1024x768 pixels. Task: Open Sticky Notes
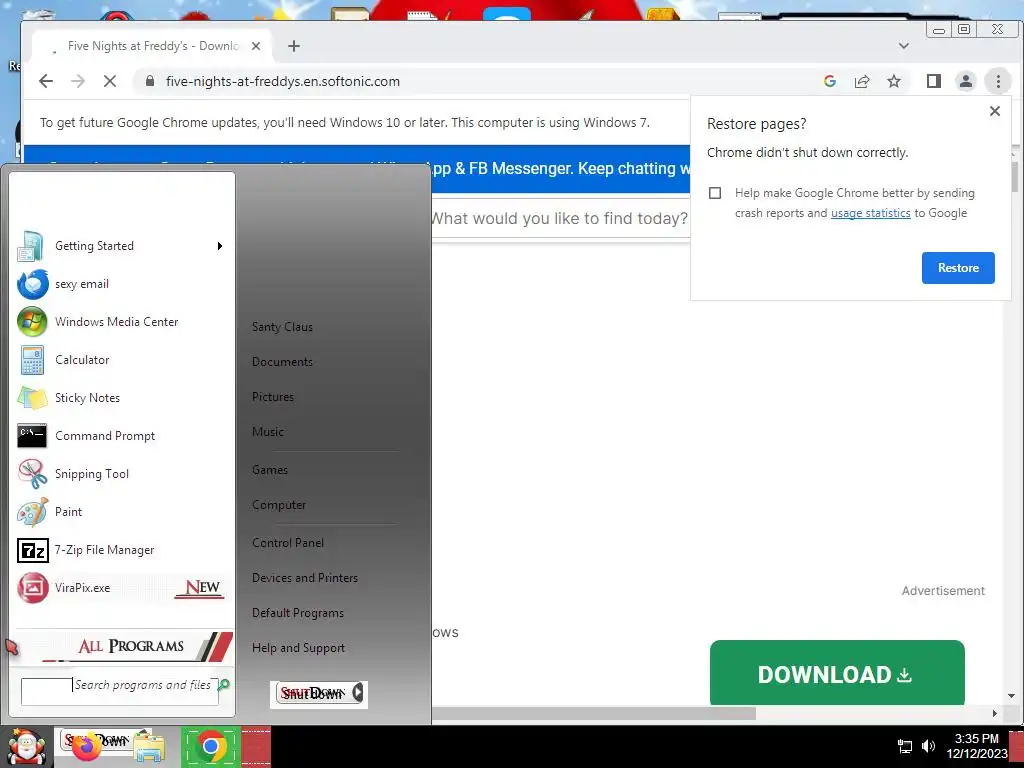[x=121, y=398]
